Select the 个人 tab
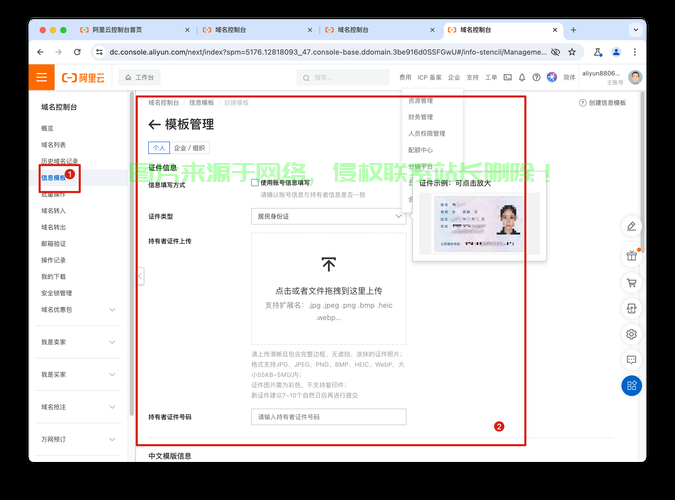Screen dimensions: 675x500 click(159, 148)
